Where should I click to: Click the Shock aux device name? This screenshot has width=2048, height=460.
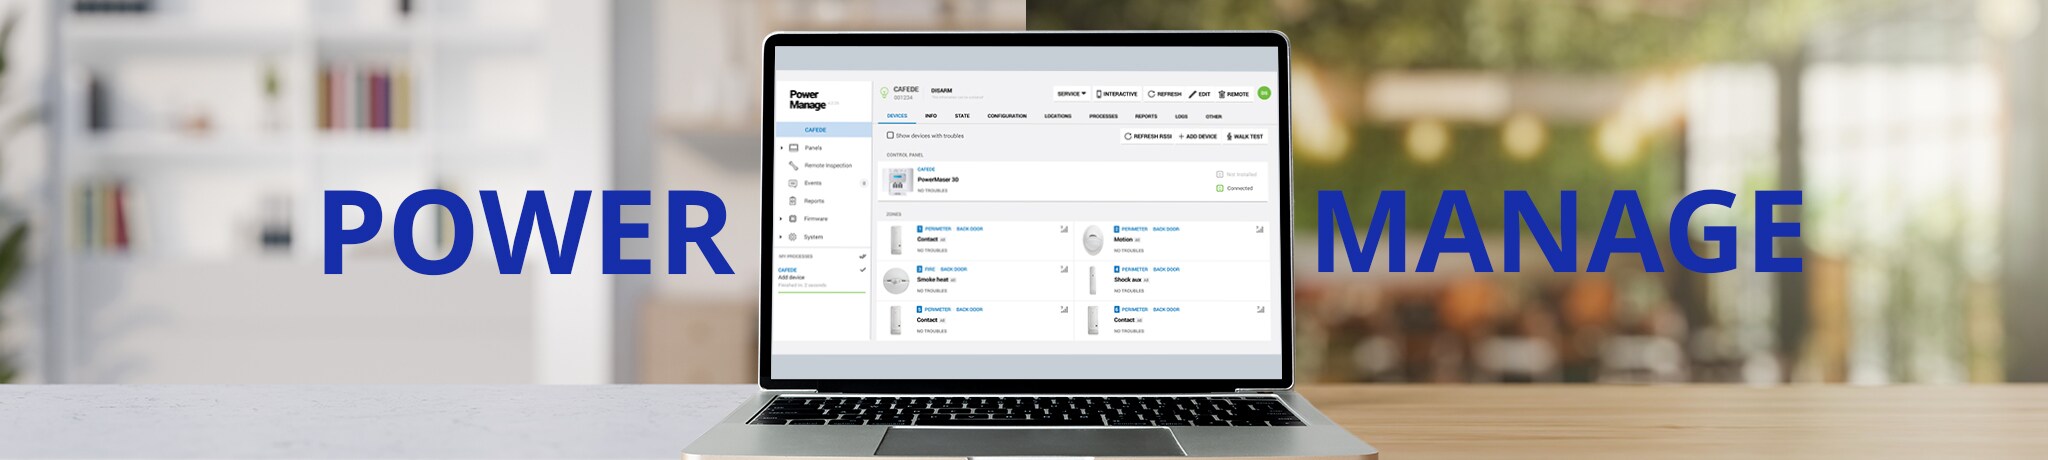tap(1127, 280)
